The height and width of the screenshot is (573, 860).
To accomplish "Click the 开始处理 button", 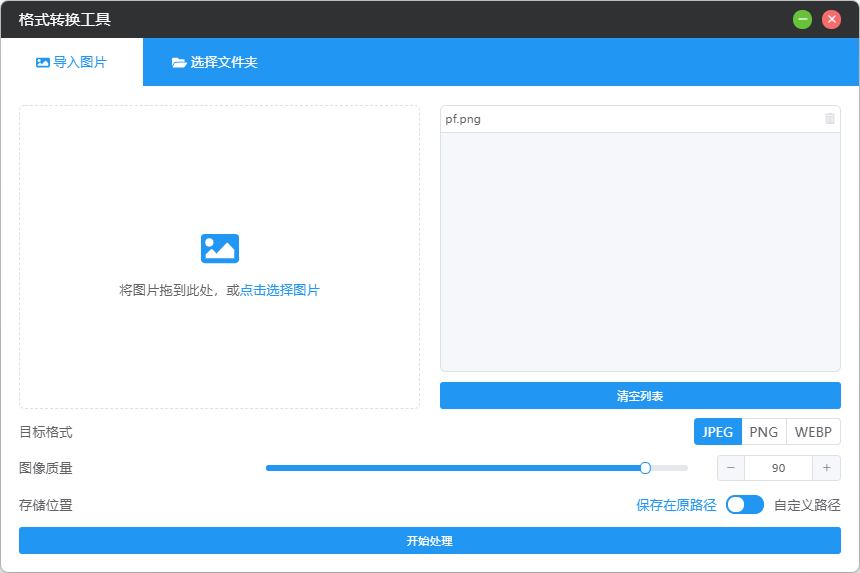I will pos(429,541).
